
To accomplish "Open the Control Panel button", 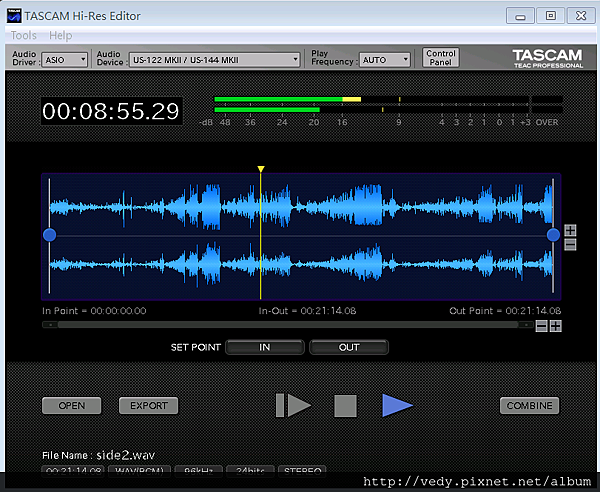I will click(x=440, y=58).
